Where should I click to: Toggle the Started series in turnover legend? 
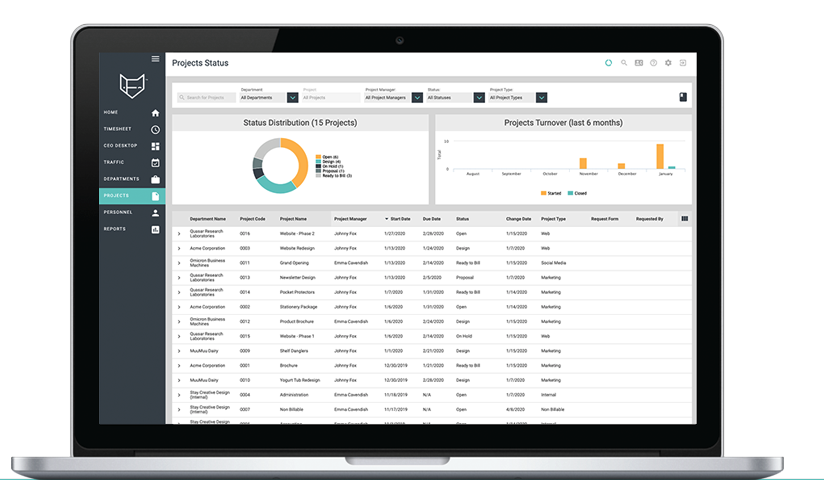point(550,193)
